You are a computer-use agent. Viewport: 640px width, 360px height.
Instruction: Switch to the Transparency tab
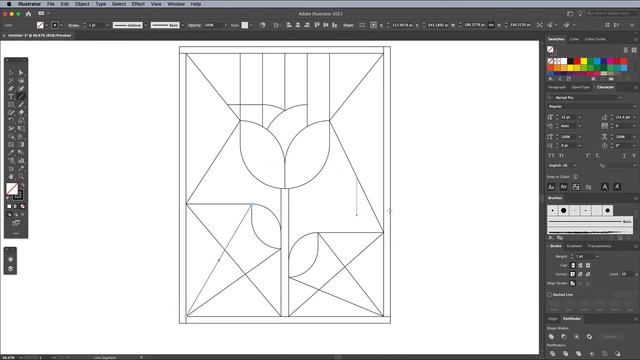point(599,246)
